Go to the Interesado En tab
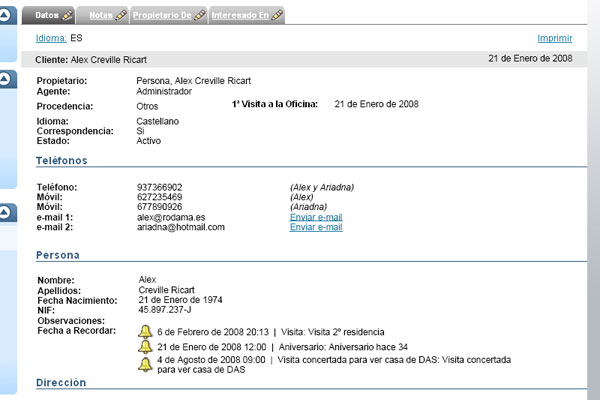This screenshot has height=400, width=600. click(x=240, y=16)
